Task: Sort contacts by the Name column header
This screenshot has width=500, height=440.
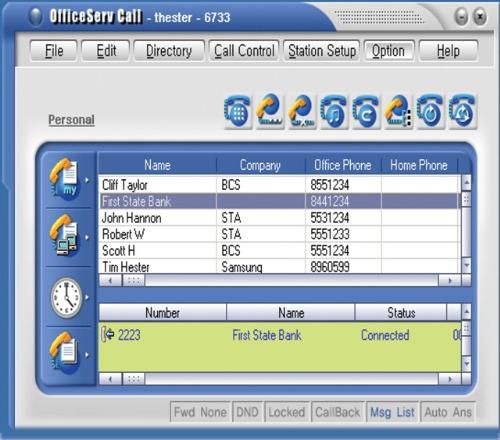Action: click(x=157, y=165)
